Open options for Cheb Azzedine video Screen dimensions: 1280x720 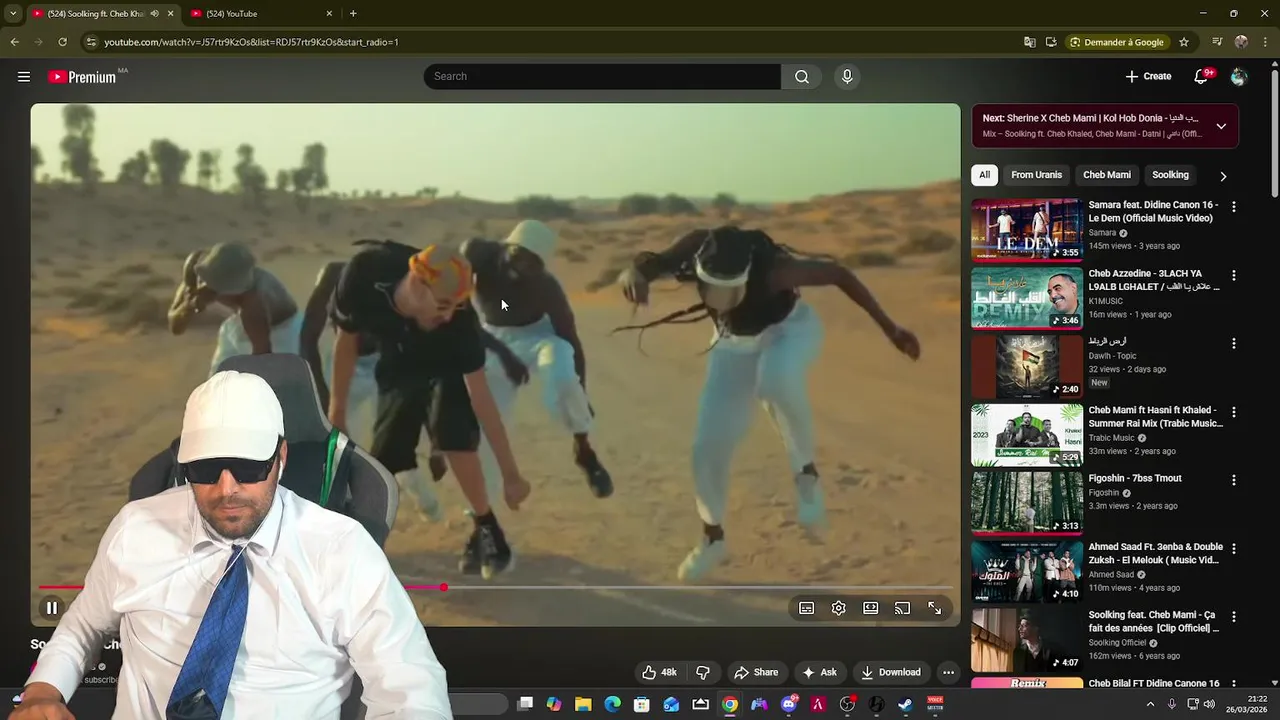coord(1233,275)
